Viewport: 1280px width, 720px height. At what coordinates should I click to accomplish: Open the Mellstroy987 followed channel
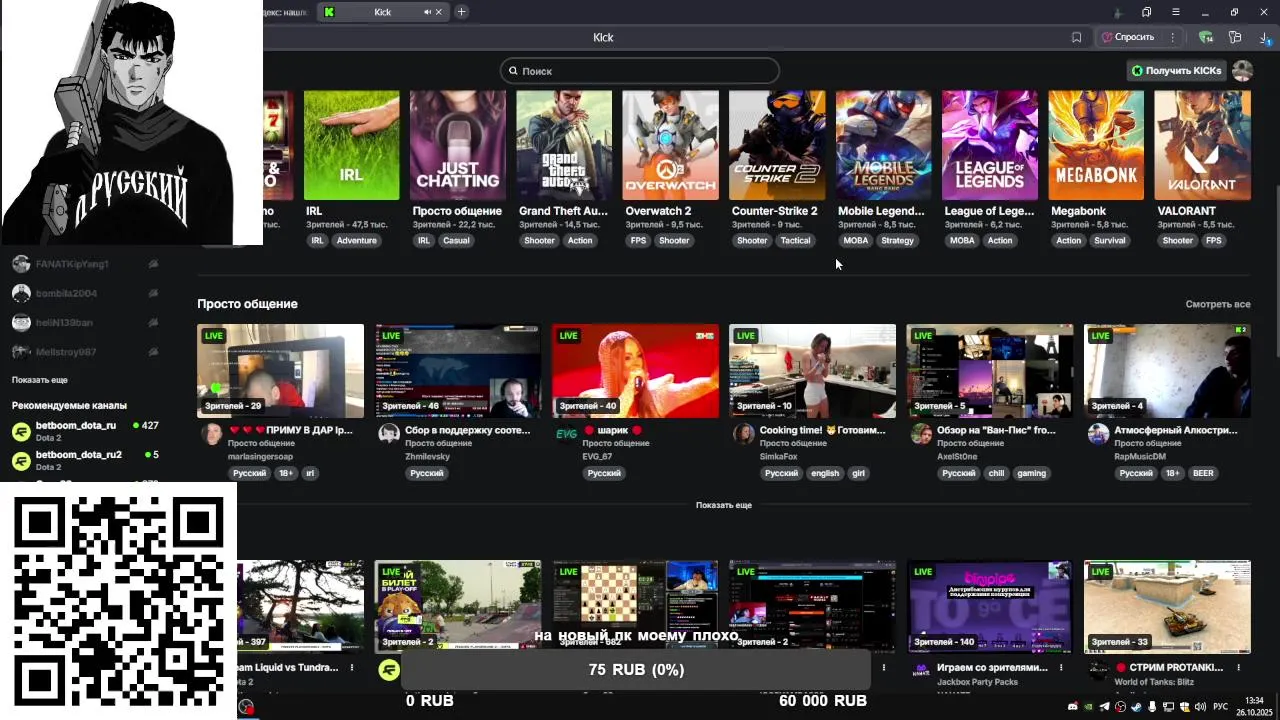85,352
